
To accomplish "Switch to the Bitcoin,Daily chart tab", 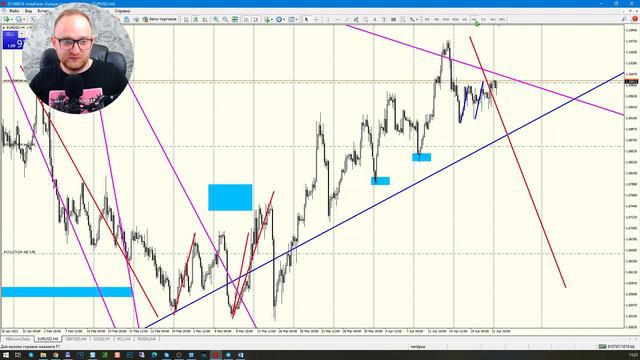I will coord(18,339).
